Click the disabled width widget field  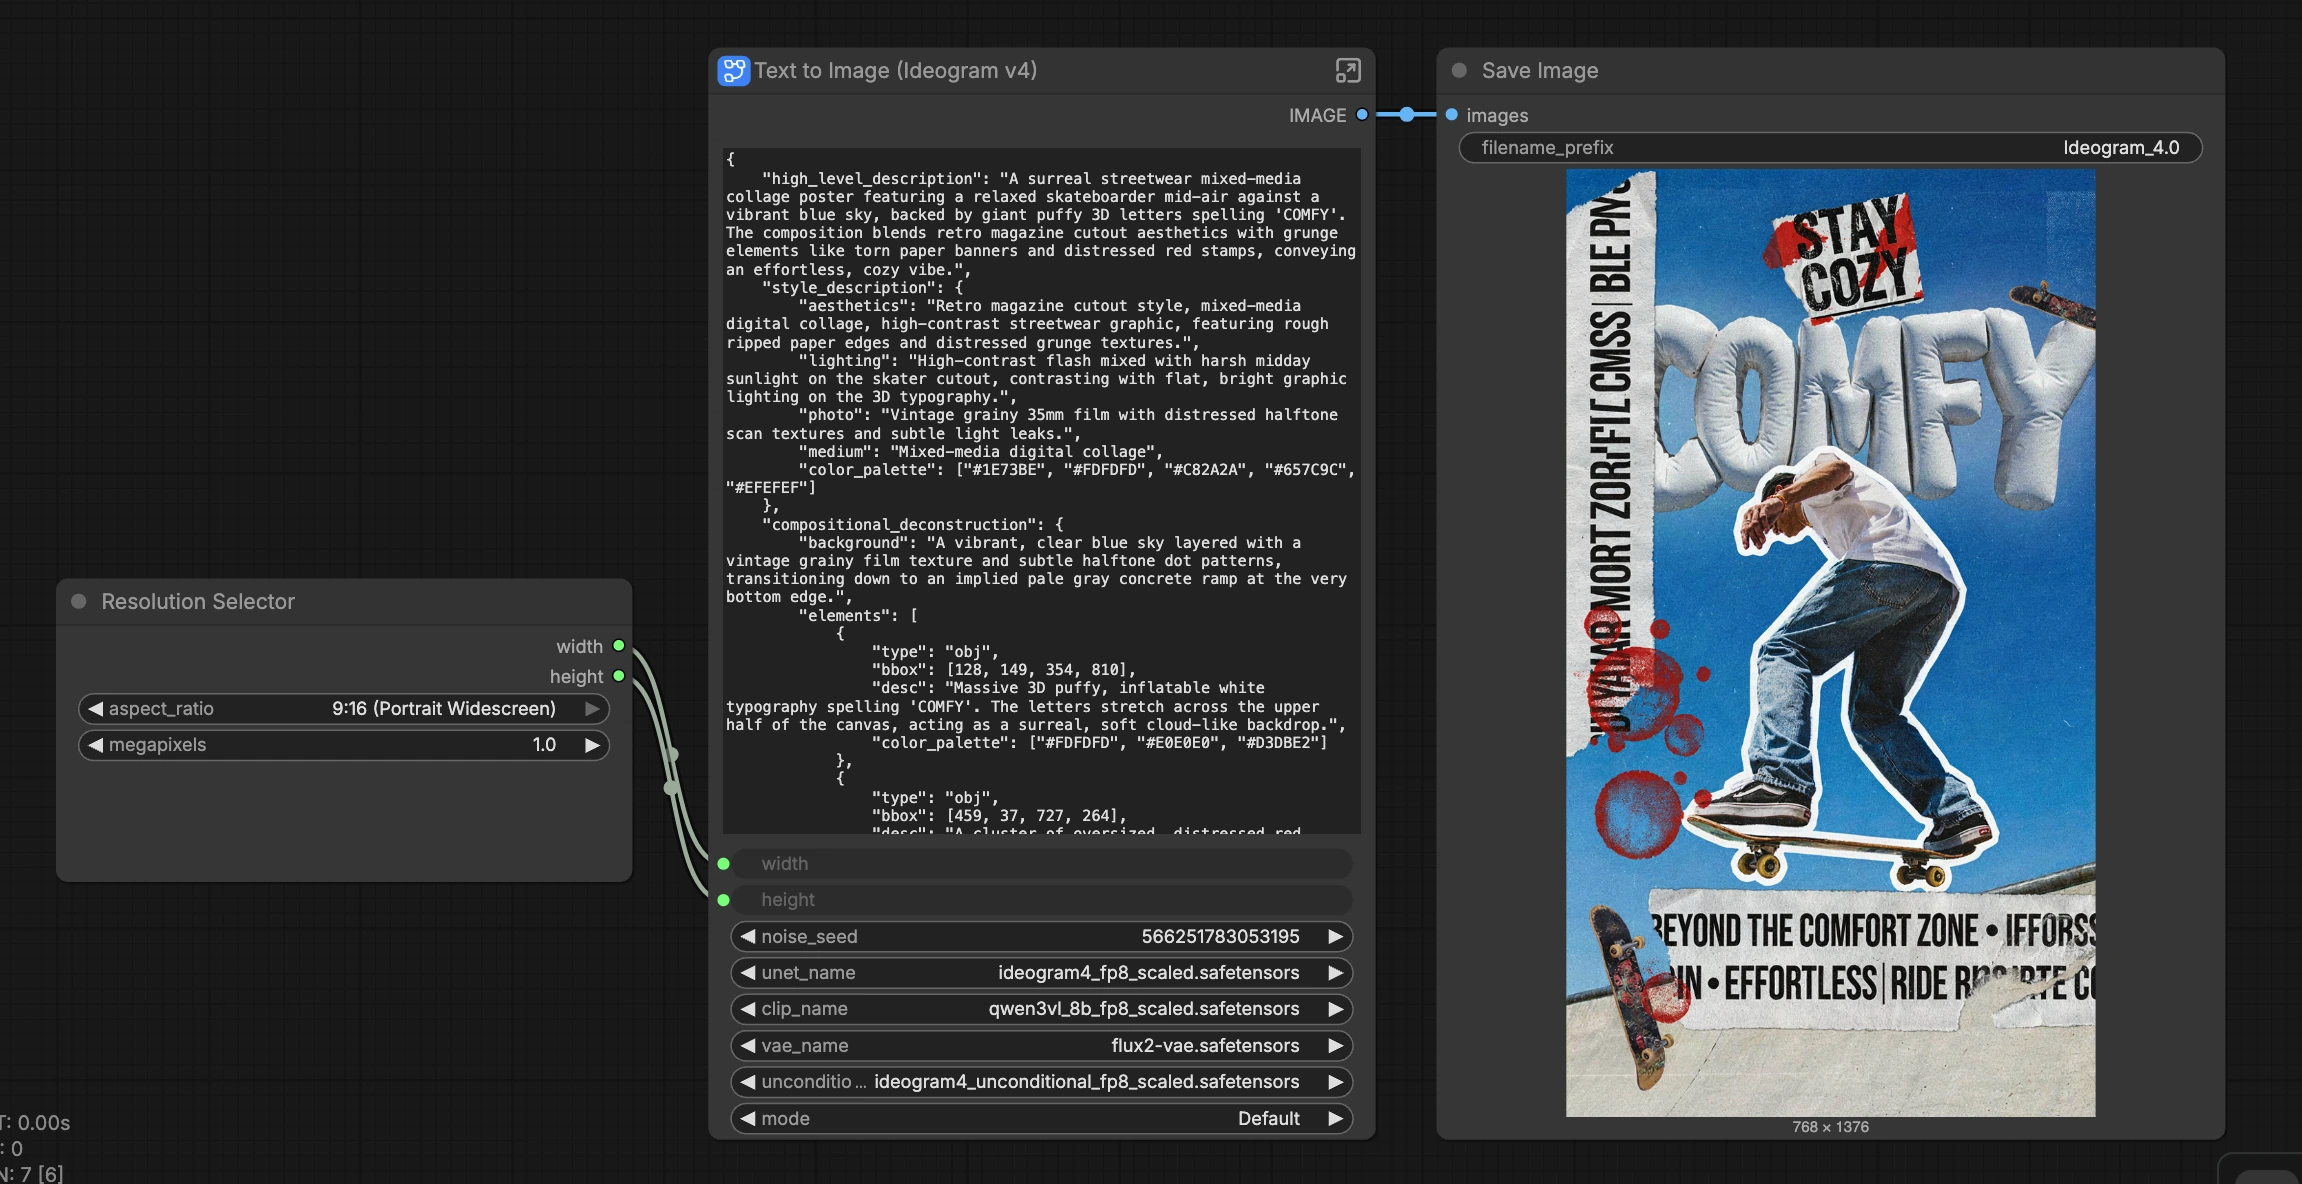[1042, 863]
